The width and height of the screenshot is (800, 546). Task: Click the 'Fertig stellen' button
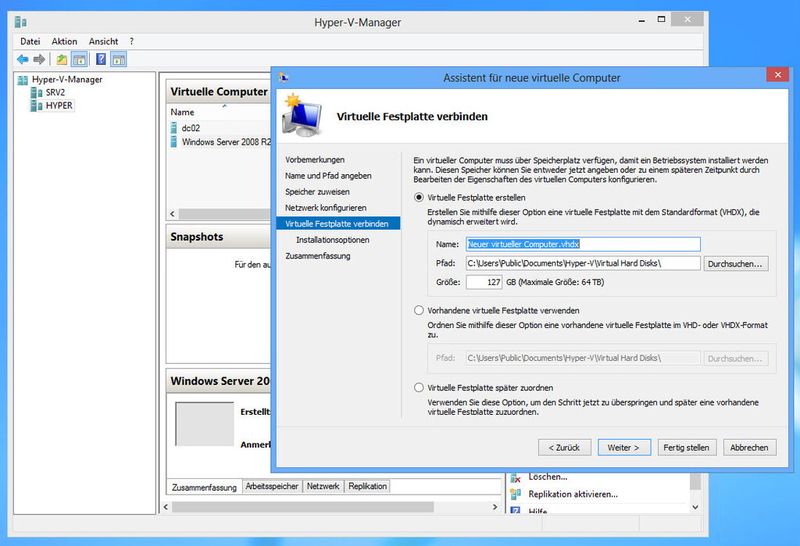tap(686, 448)
